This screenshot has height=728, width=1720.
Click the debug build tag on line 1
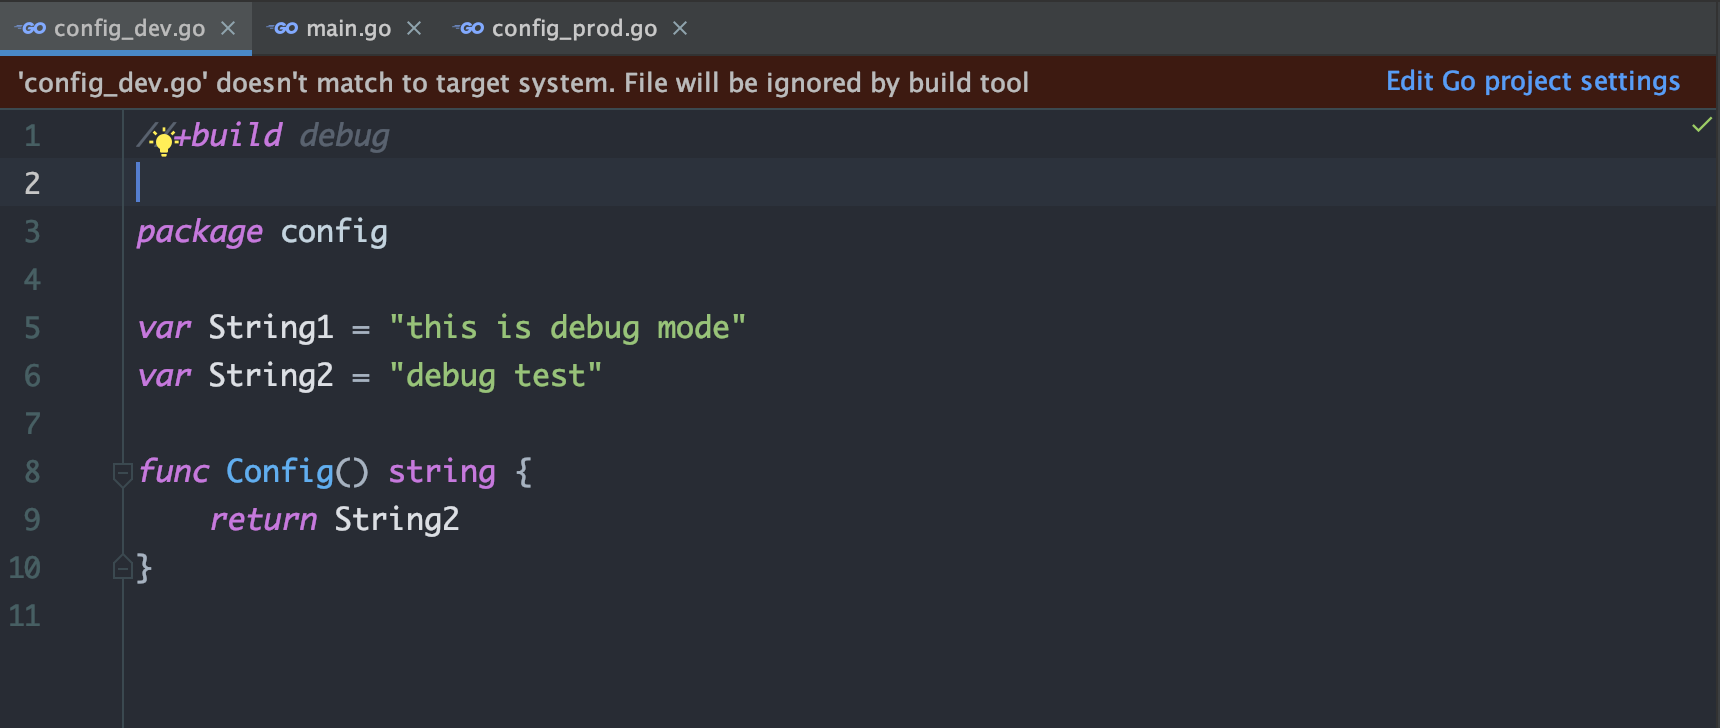pos(344,135)
